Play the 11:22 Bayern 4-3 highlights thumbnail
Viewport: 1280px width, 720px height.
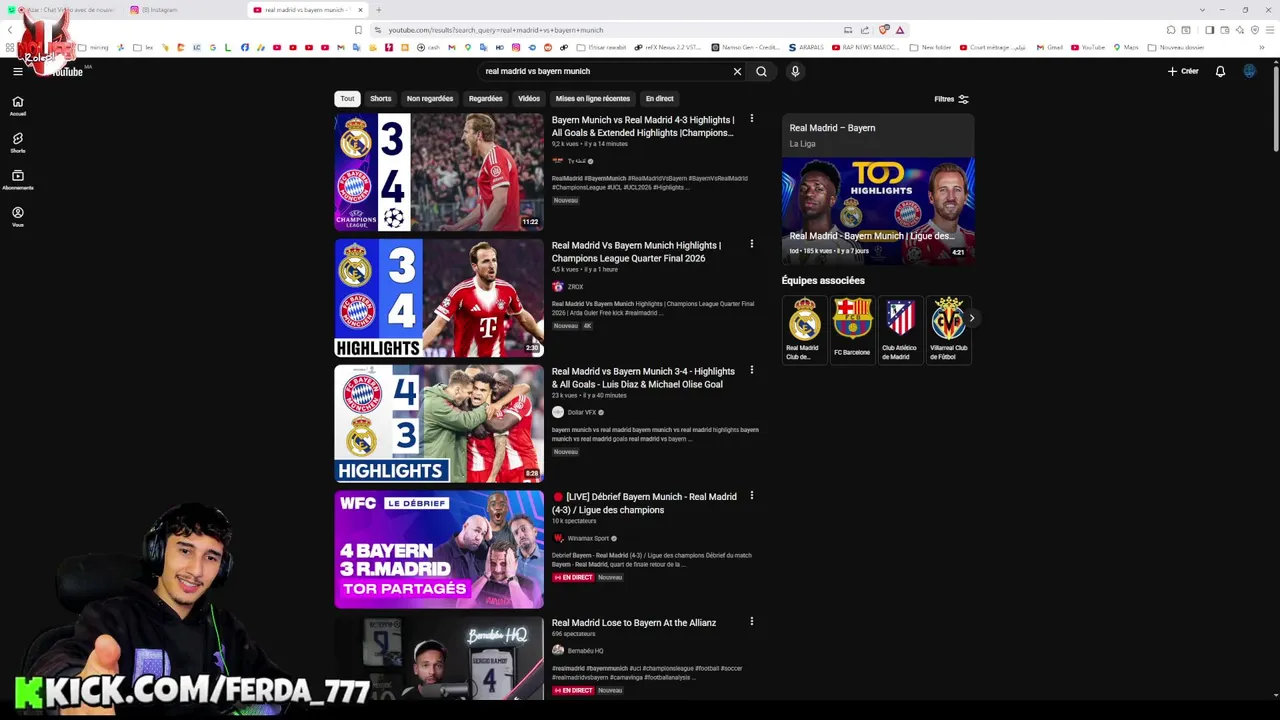click(439, 172)
